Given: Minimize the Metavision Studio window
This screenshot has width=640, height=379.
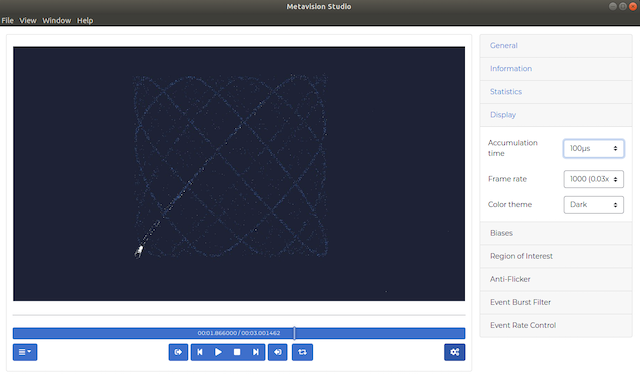Looking at the screenshot, I should pyautogui.click(x=613, y=6).
